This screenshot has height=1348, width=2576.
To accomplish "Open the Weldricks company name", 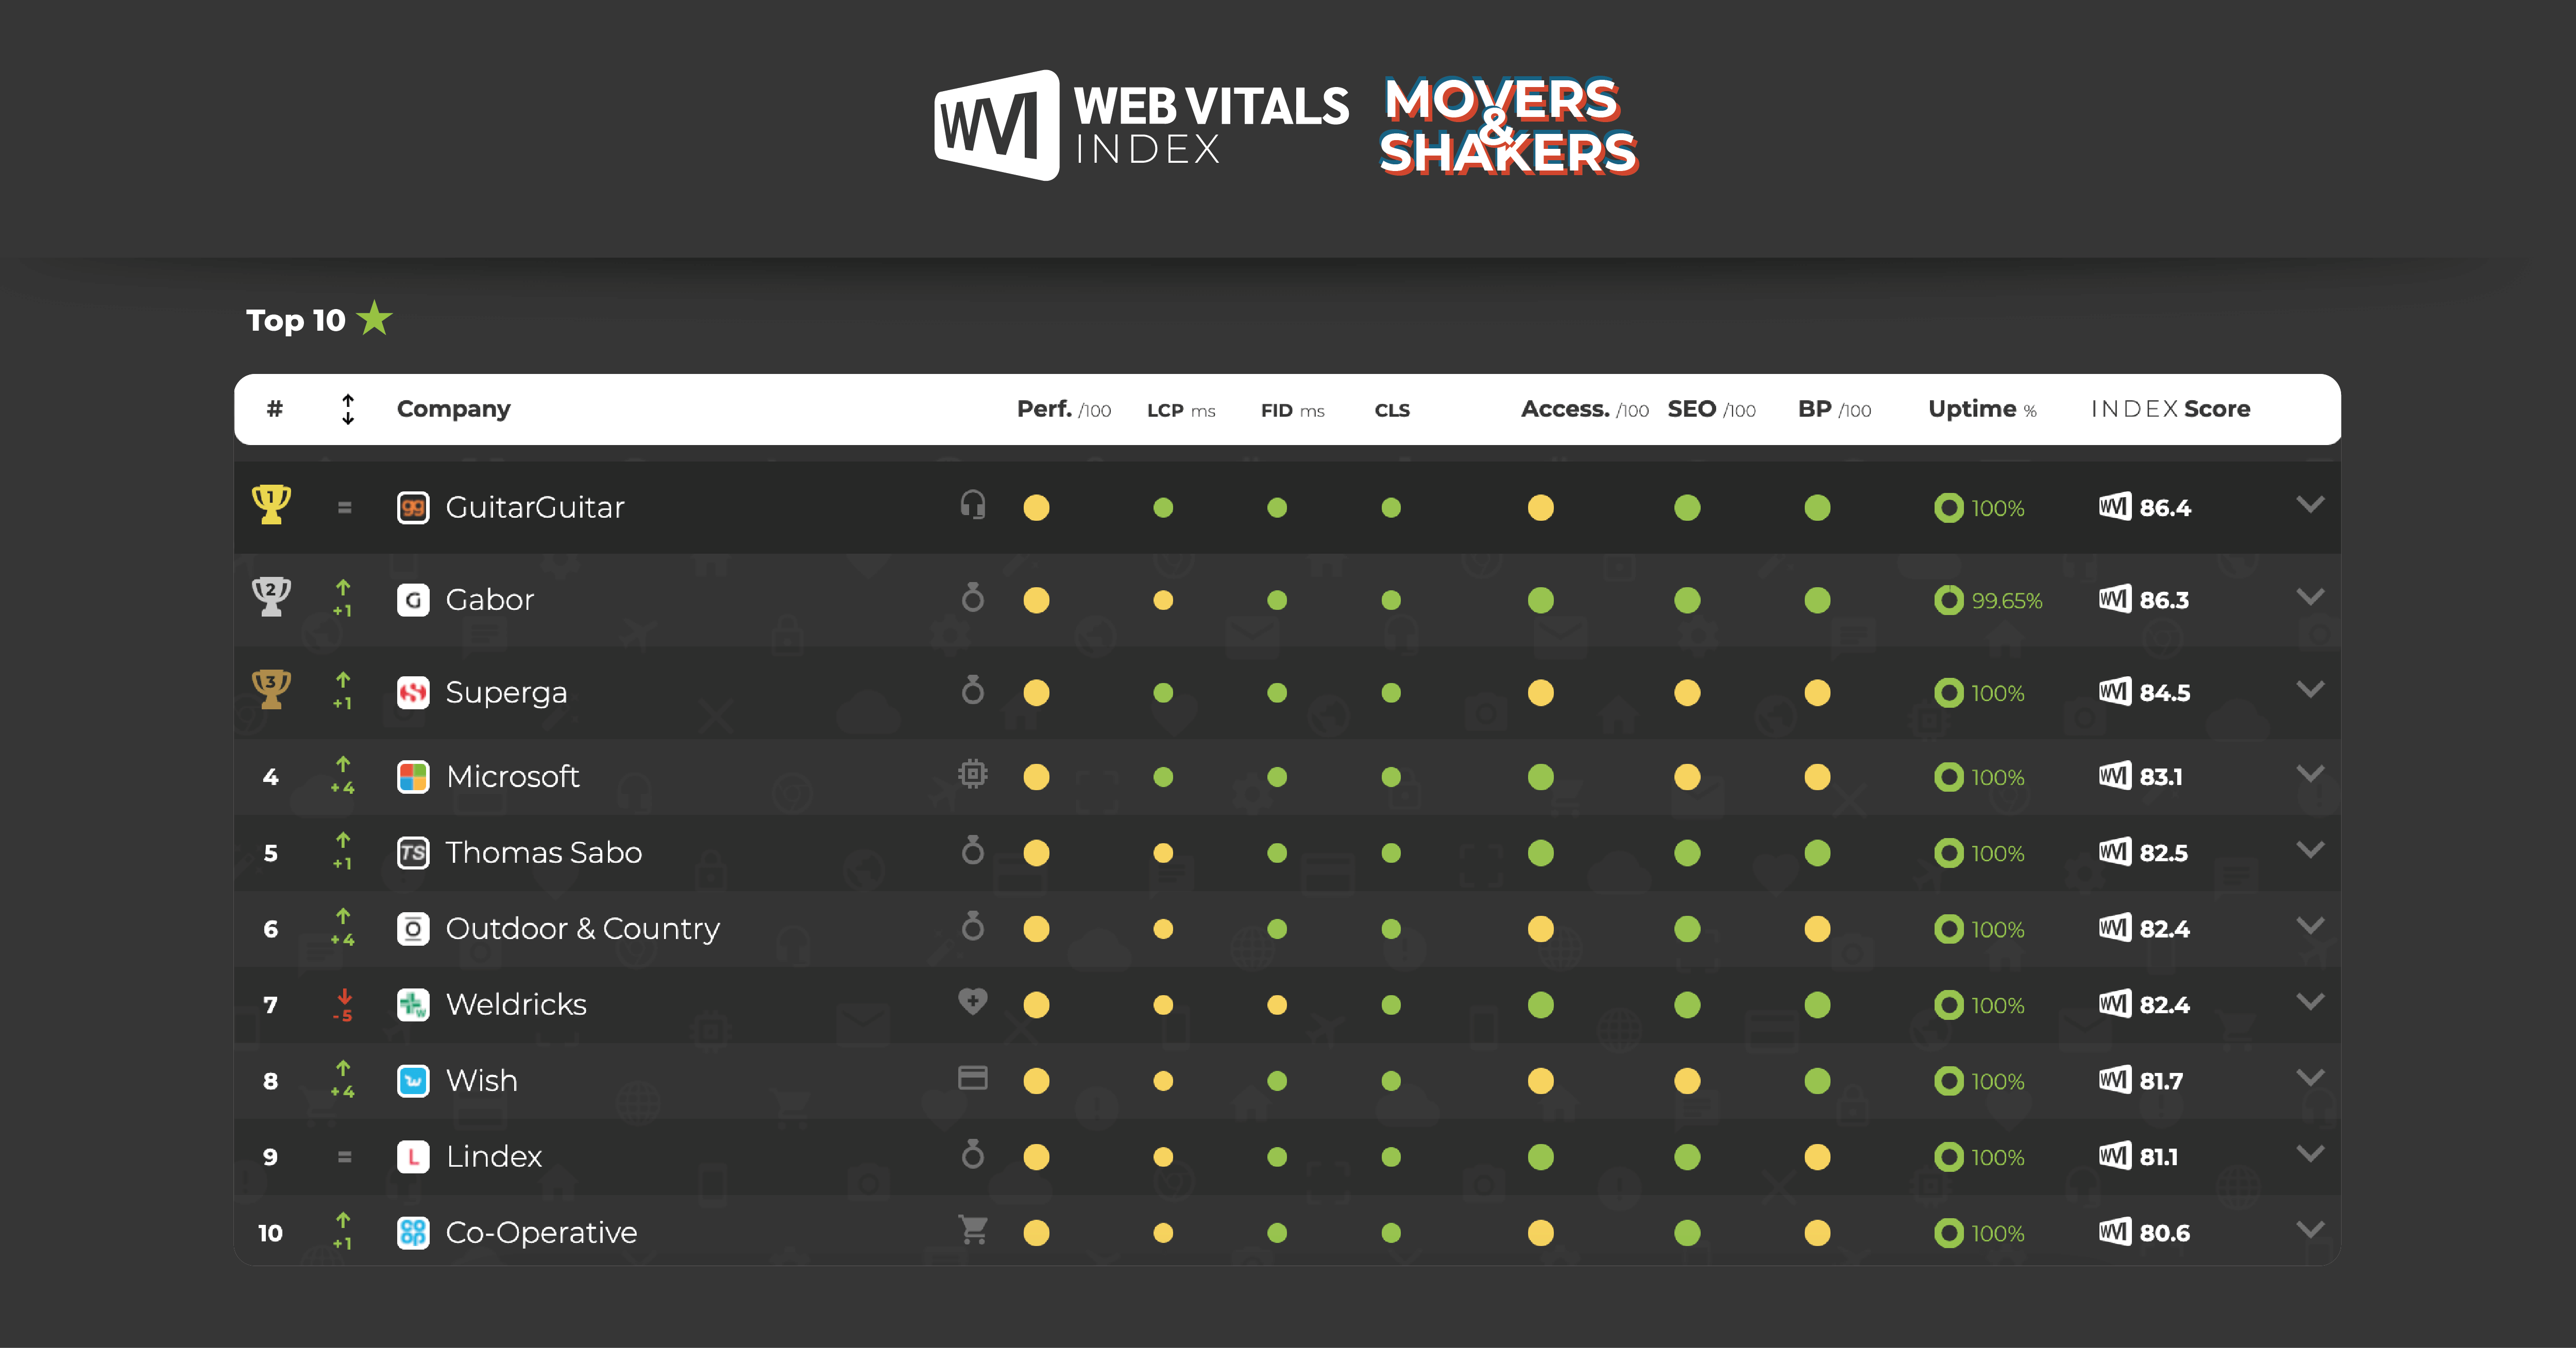I will [516, 1005].
